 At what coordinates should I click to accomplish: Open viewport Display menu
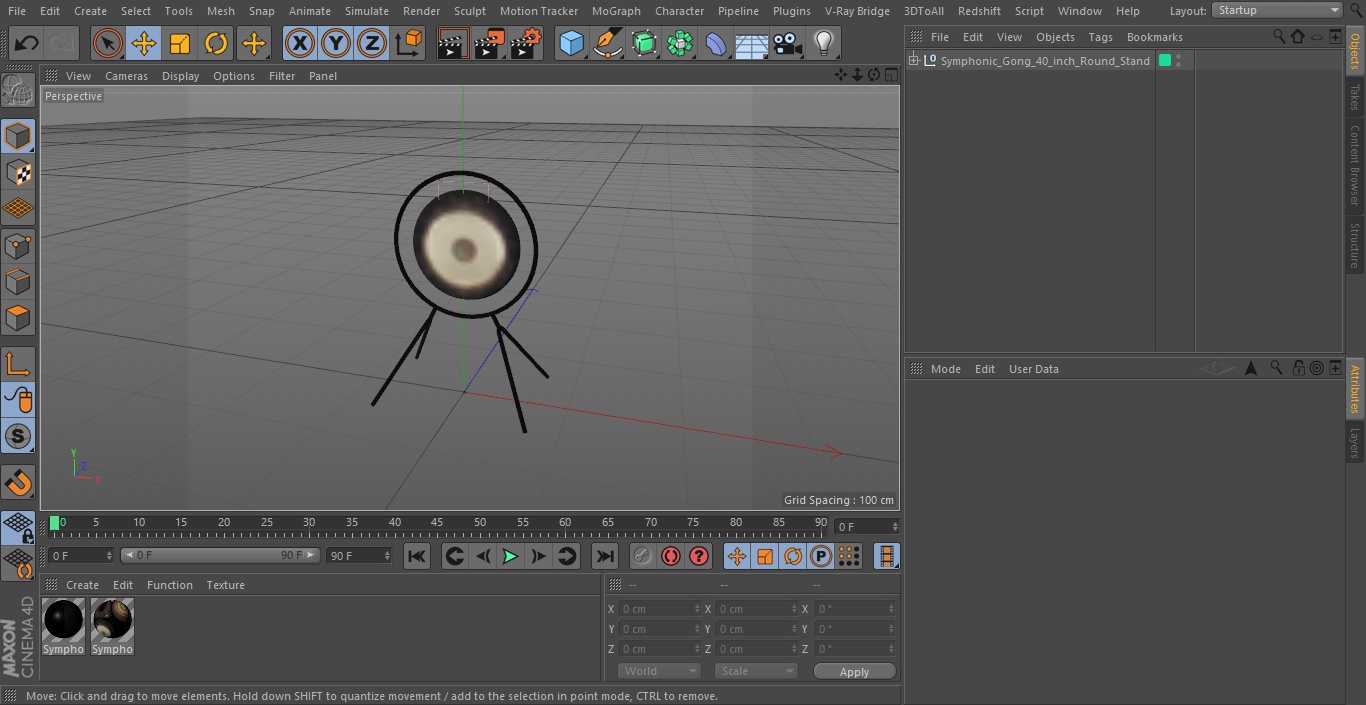181,76
